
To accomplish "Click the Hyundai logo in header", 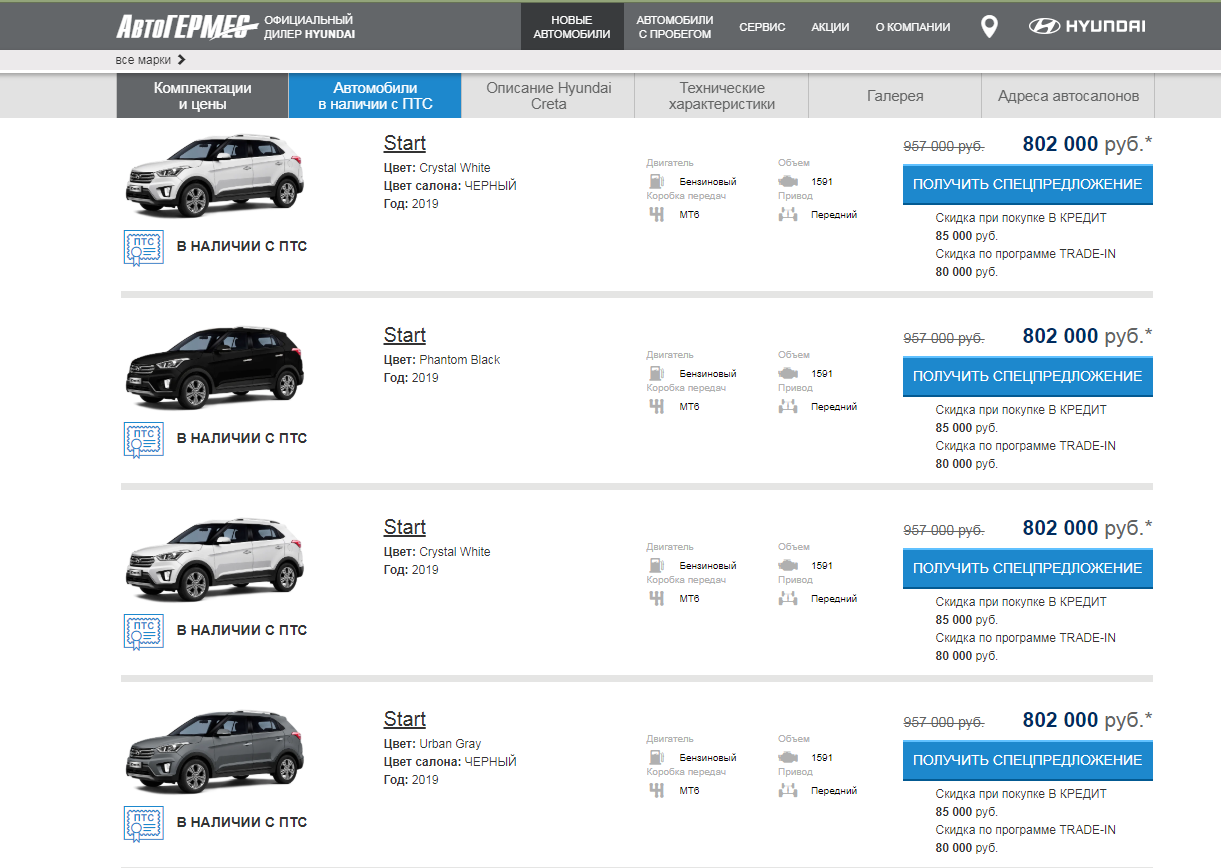I will click(1087, 27).
